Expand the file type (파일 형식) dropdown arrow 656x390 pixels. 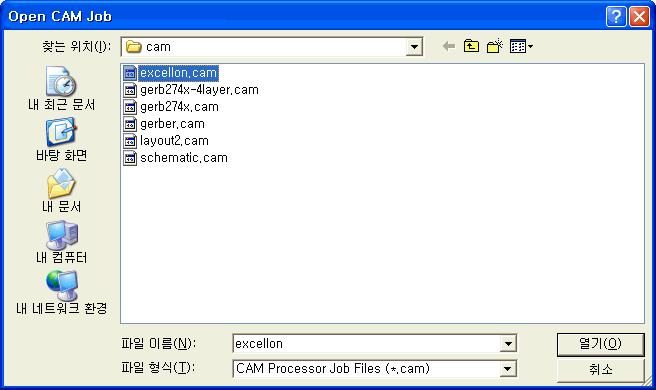click(x=507, y=369)
